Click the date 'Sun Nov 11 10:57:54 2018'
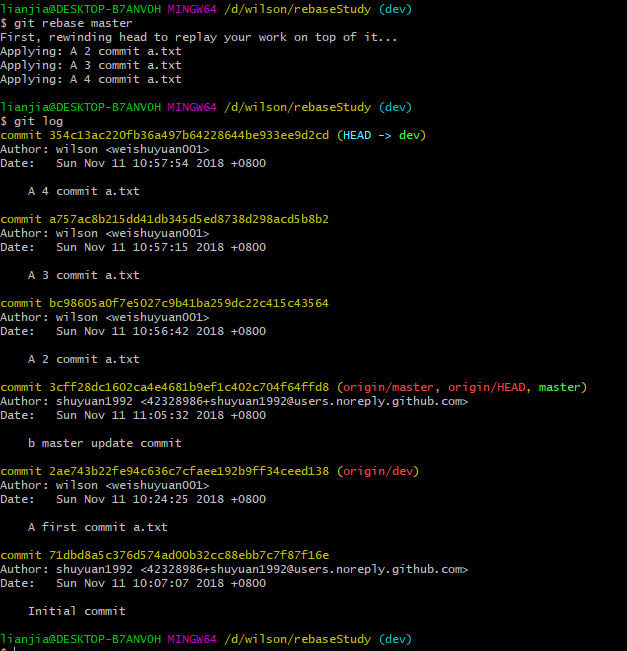The image size is (627, 651). click(140, 163)
